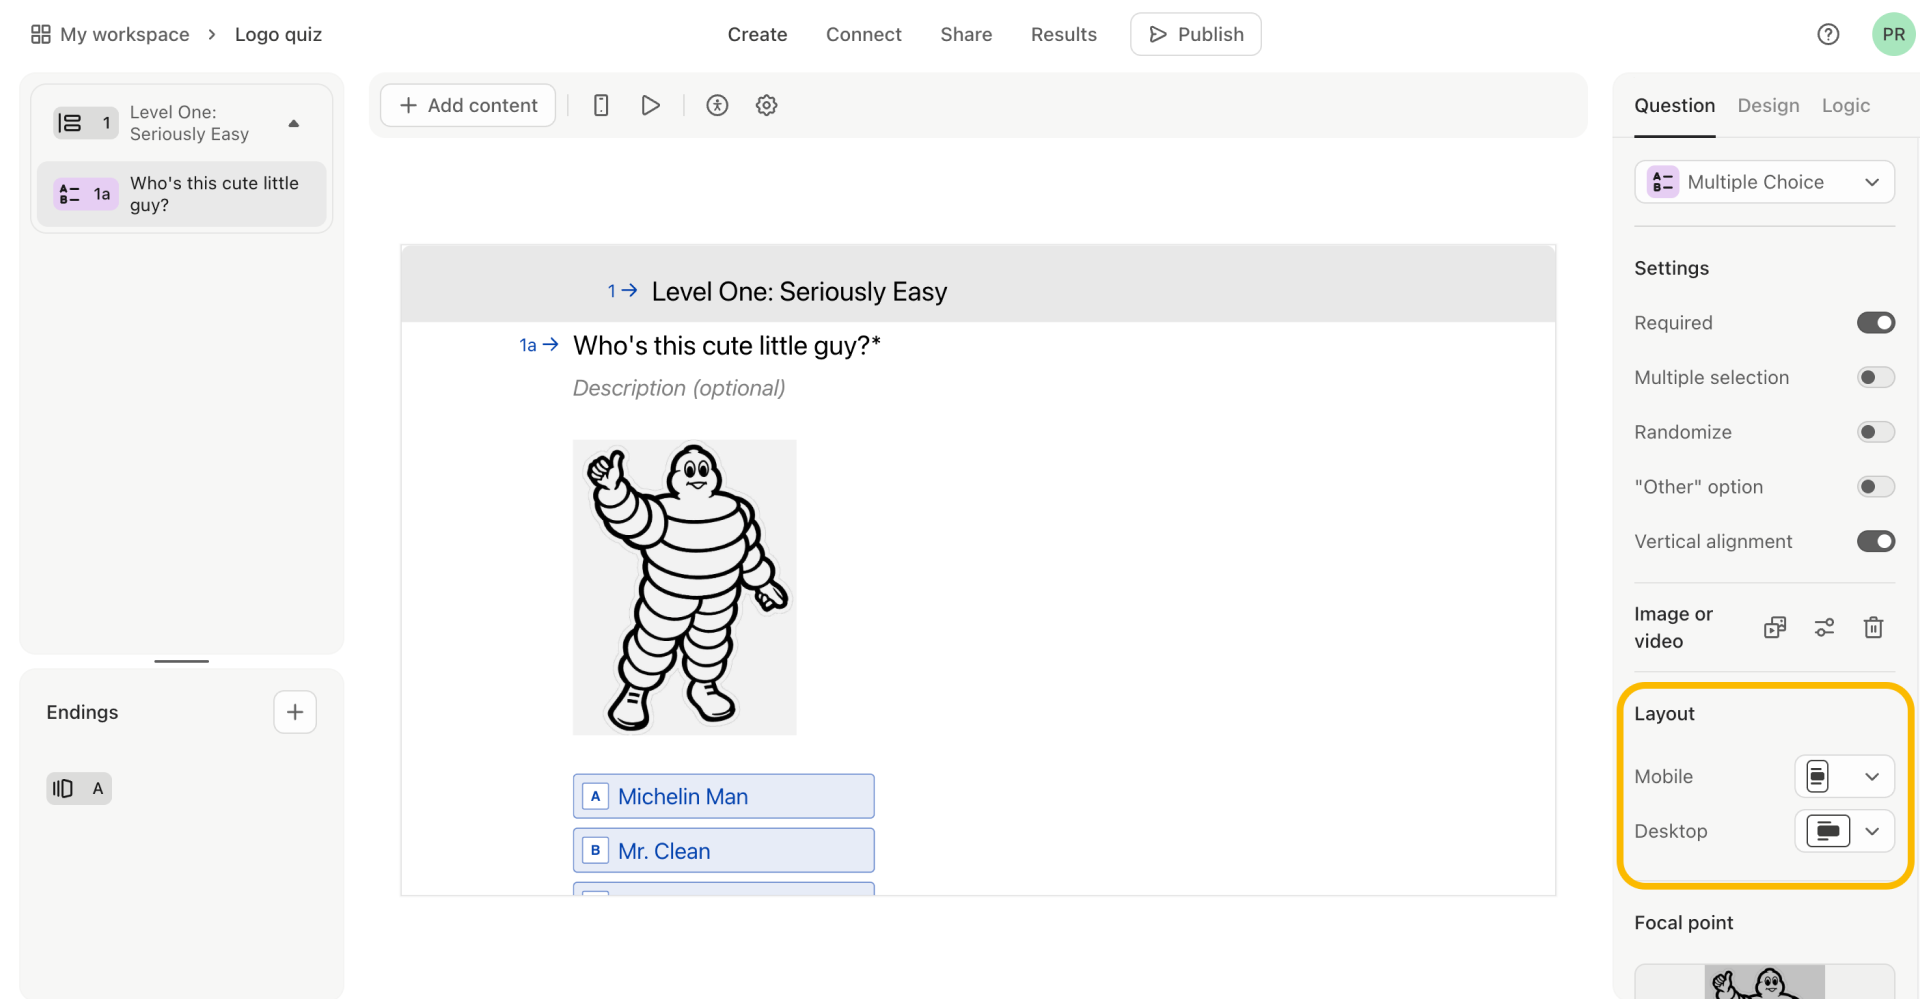Open mobile preview icon in toolbar
This screenshot has width=1920, height=999.
601,105
